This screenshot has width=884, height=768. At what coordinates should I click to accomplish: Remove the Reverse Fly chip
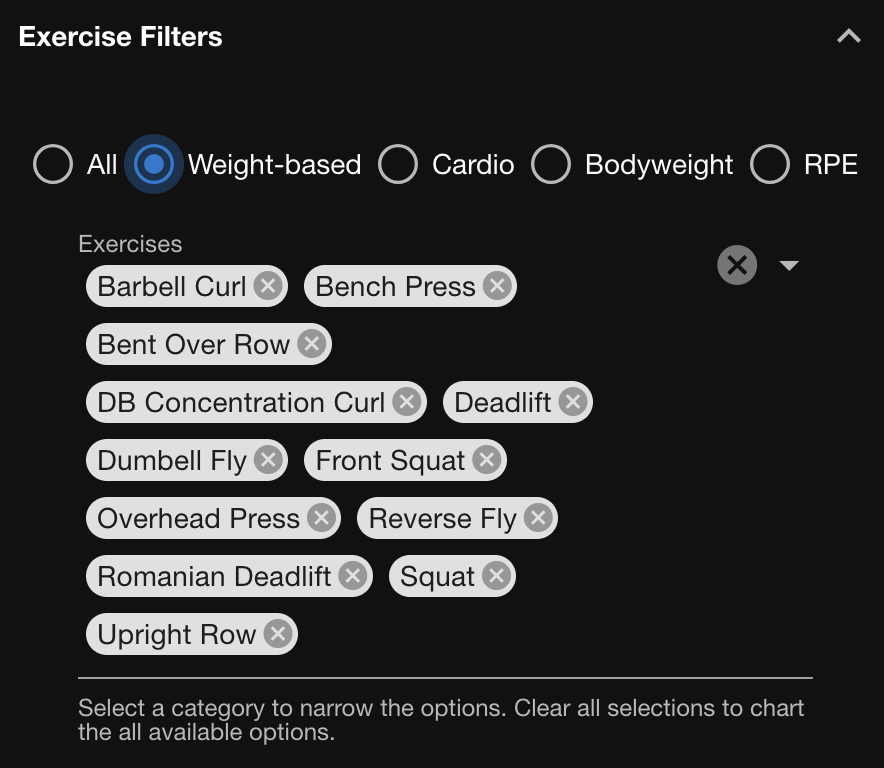538,519
